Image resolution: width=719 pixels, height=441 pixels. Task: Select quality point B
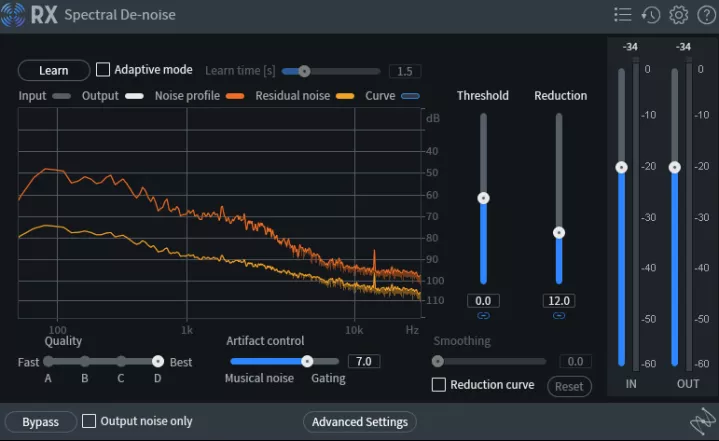85,362
